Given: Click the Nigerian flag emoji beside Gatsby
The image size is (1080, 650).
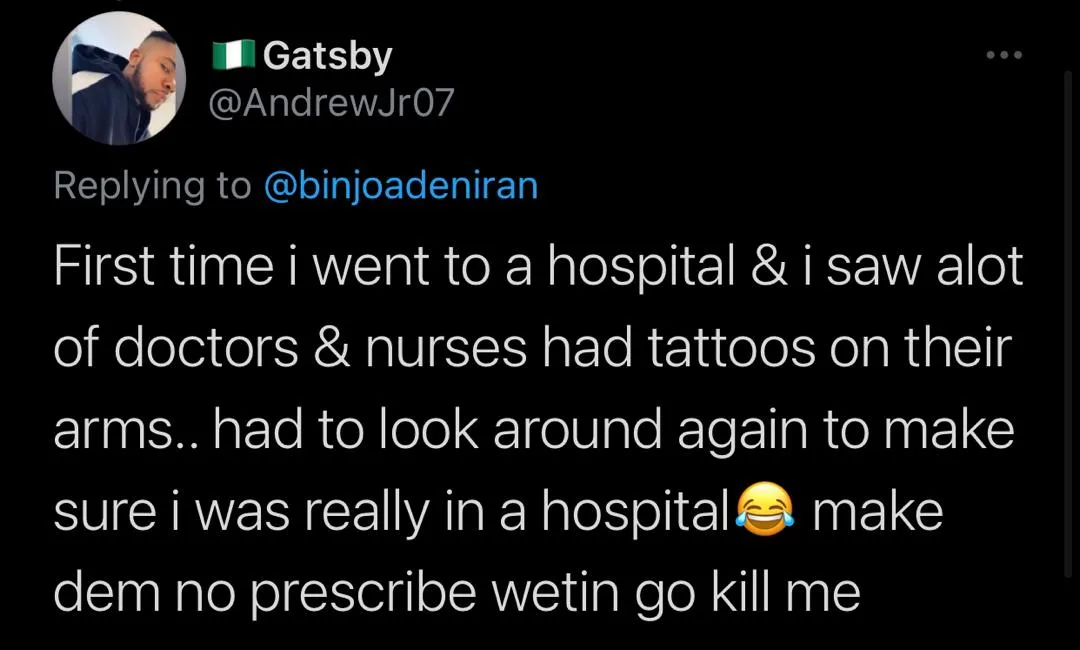Looking at the screenshot, I should (234, 56).
